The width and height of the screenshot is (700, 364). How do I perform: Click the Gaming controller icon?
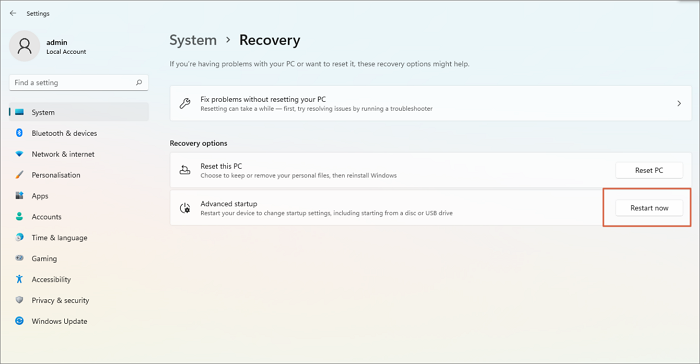[x=19, y=258]
